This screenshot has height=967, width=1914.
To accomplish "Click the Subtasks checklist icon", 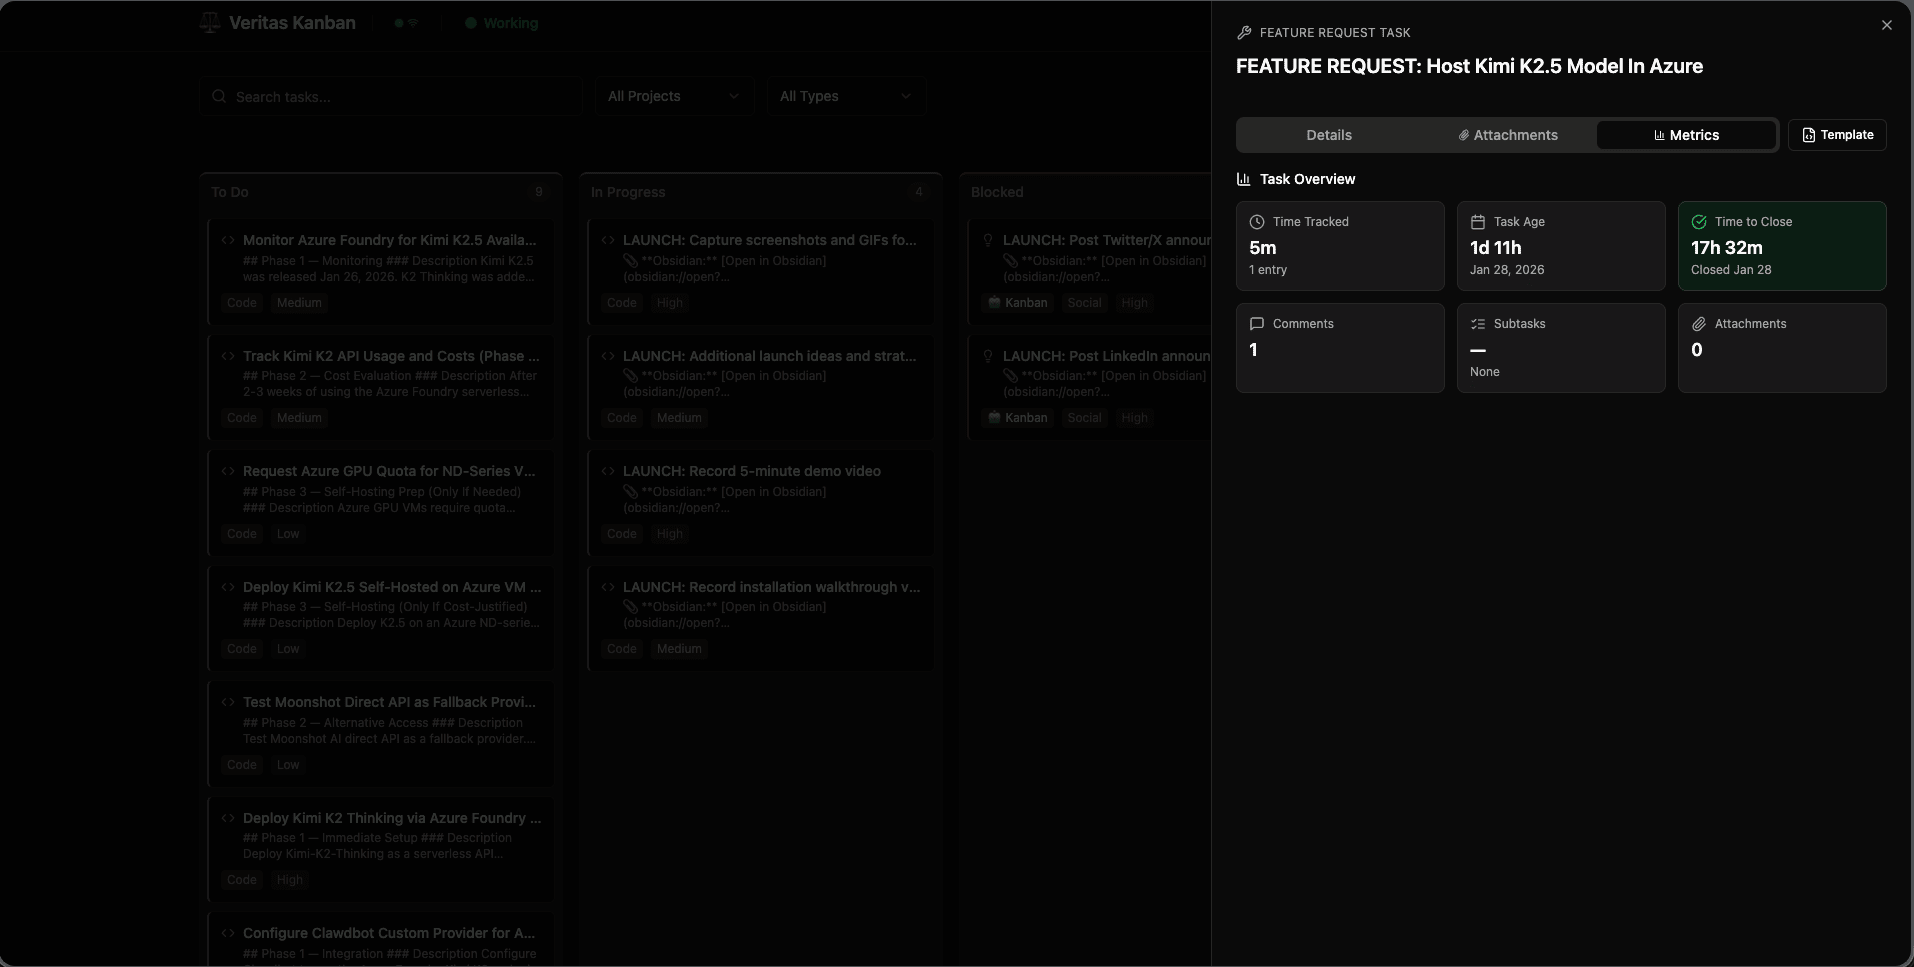I will coord(1478,324).
